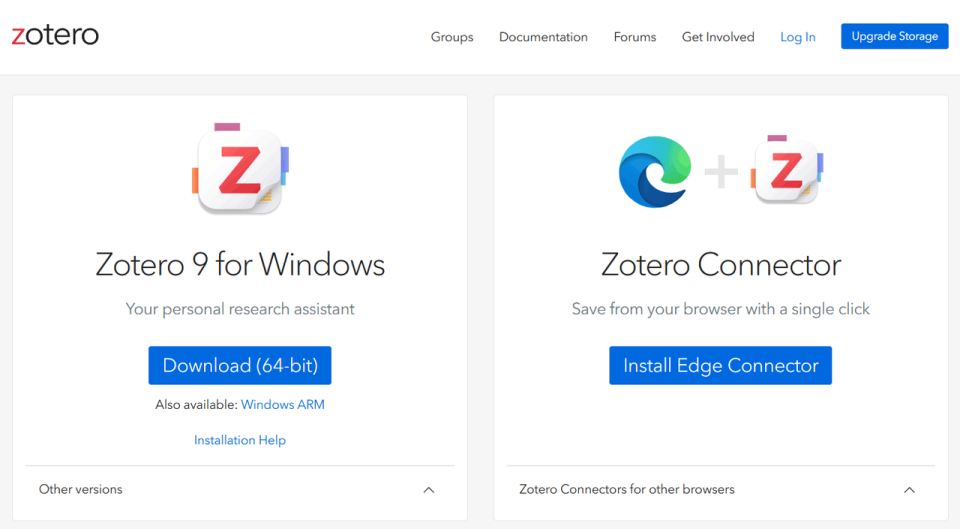Download Zotero 64-bit installer
Viewport: 960px width, 529px height.
click(240, 366)
